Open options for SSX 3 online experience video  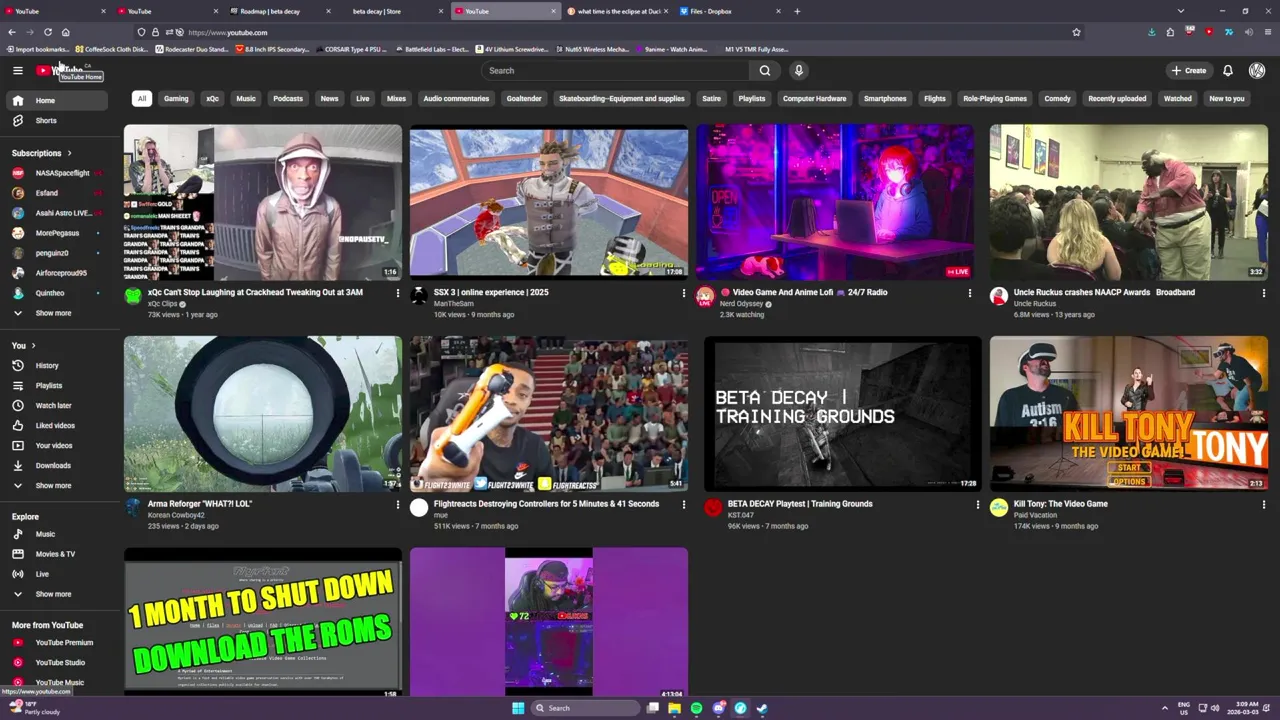(684, 293)
